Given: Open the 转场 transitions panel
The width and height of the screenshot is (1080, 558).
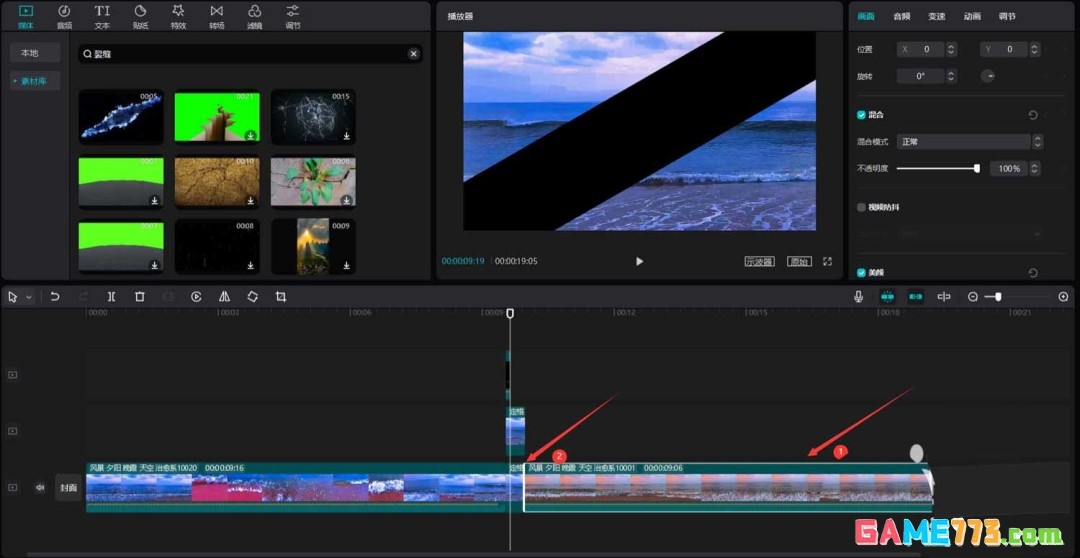Looking at the screenshot, I should [x=216, y=15].
